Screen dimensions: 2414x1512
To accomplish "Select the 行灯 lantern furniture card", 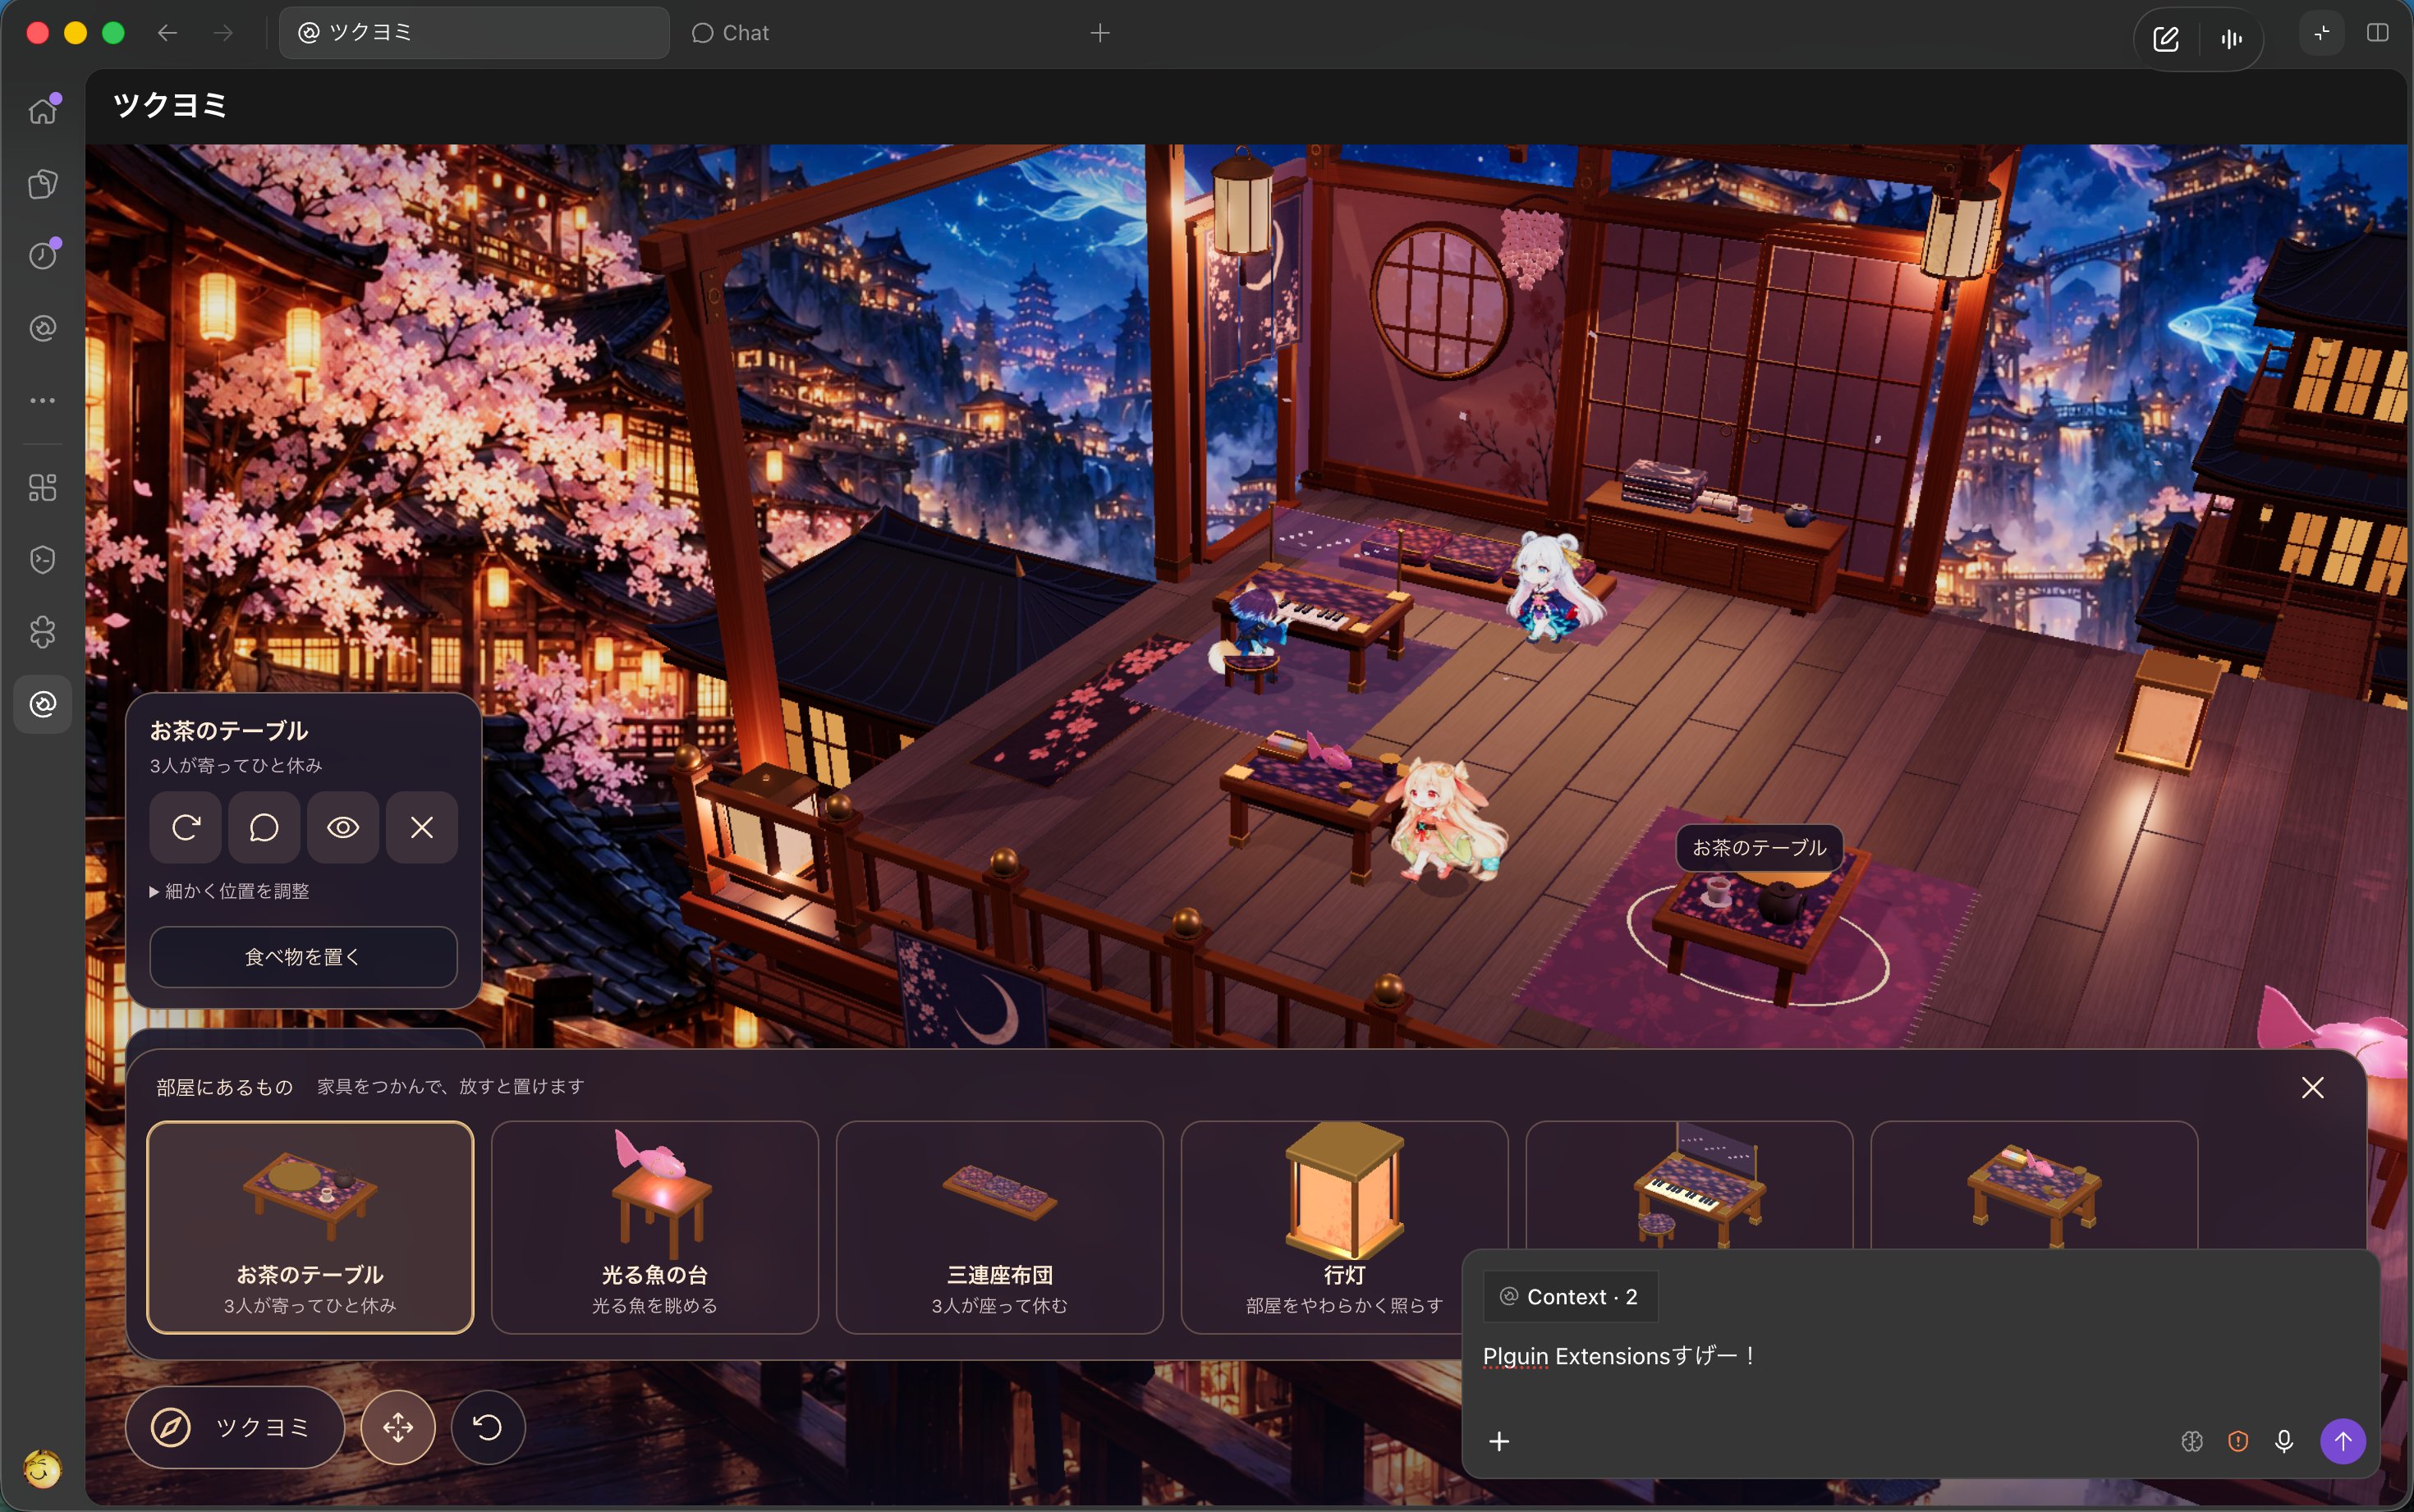I will pyautogui.click(x=1344, y=1227).
